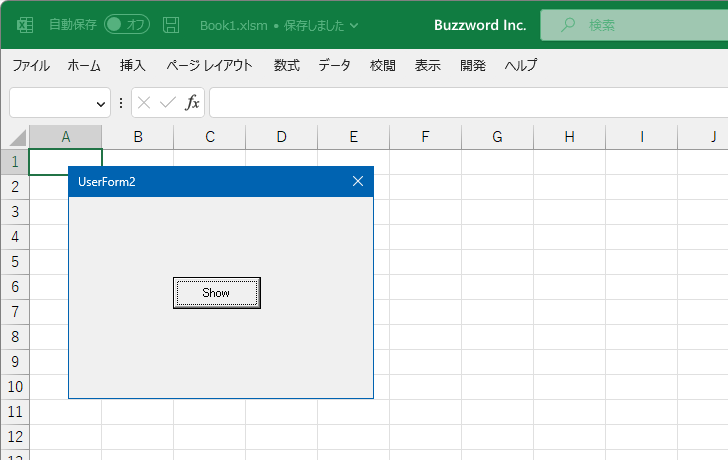Select column C header
Screen dimensions: 728x460
click(210, 137)
